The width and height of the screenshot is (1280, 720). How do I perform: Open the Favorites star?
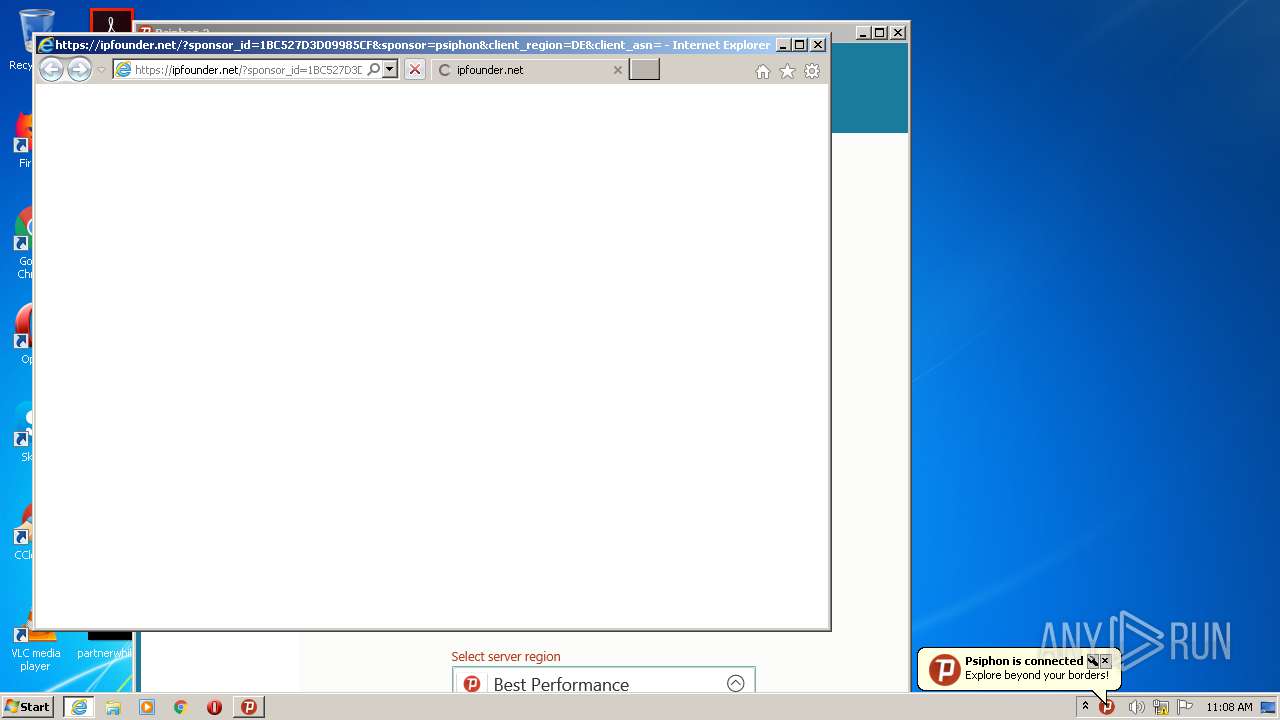787,71
